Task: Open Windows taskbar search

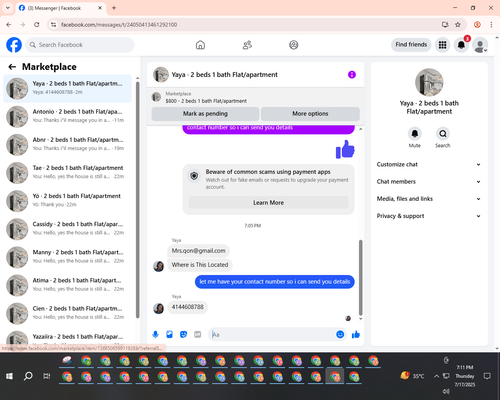Action: tap(28, 376)
